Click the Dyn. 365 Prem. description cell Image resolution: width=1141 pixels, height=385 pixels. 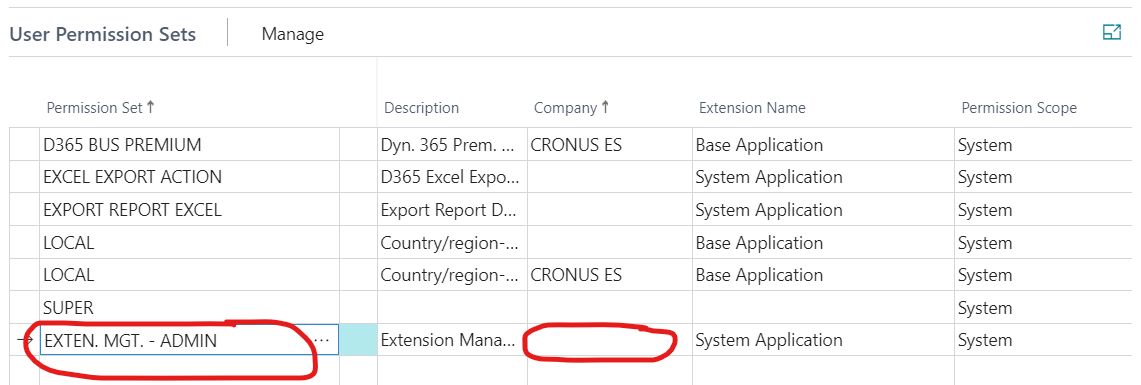coord(452,145)
